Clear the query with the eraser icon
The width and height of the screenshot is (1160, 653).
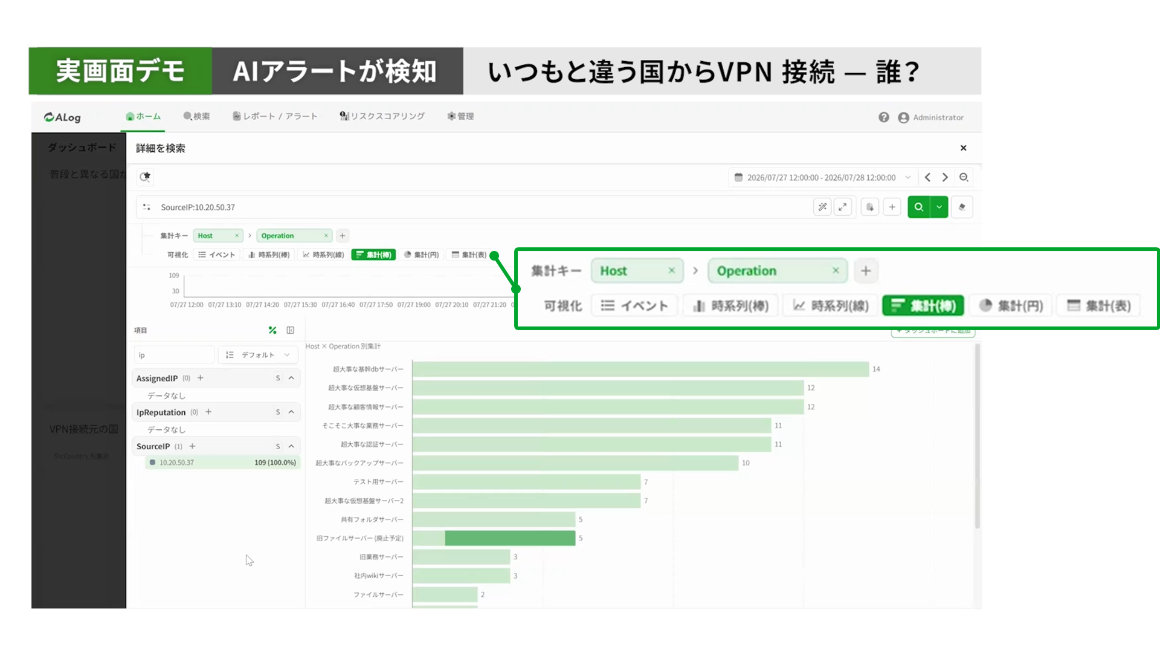click(962, 207)
